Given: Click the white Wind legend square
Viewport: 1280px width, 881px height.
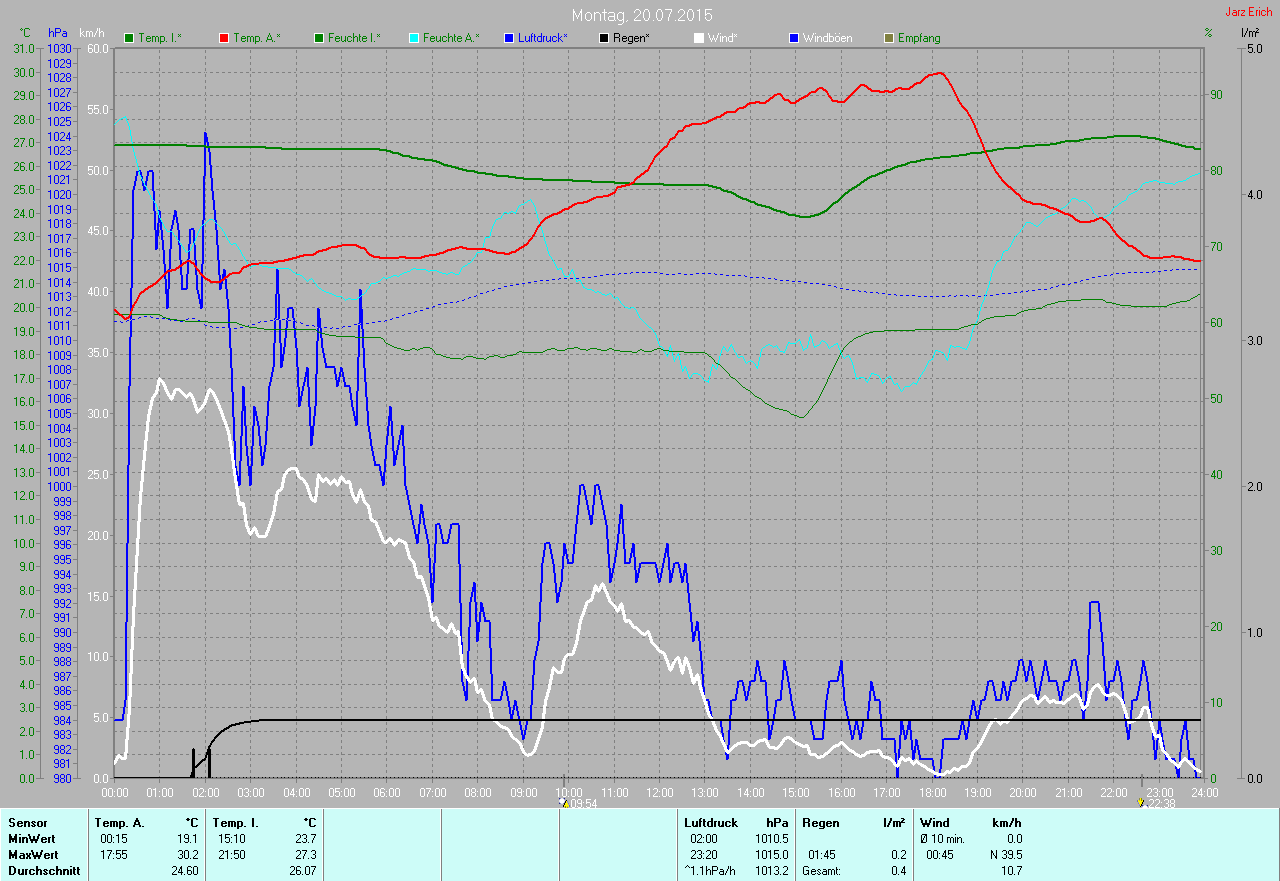Looking at the screenshot, I should point(698,38).
